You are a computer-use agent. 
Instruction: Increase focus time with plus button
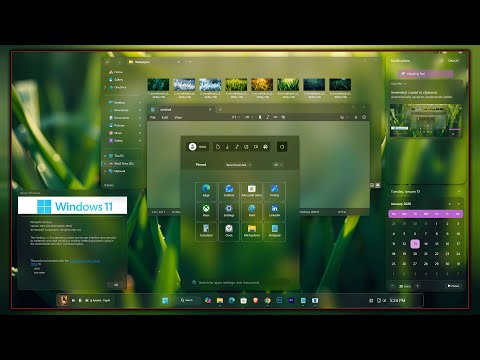(x=417, y=286)
